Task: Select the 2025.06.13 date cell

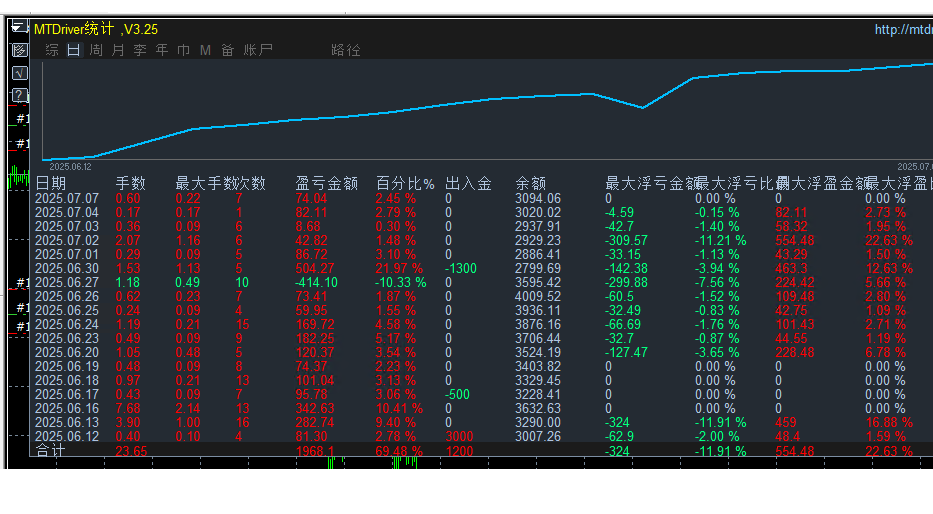Action: pos(67,422)
